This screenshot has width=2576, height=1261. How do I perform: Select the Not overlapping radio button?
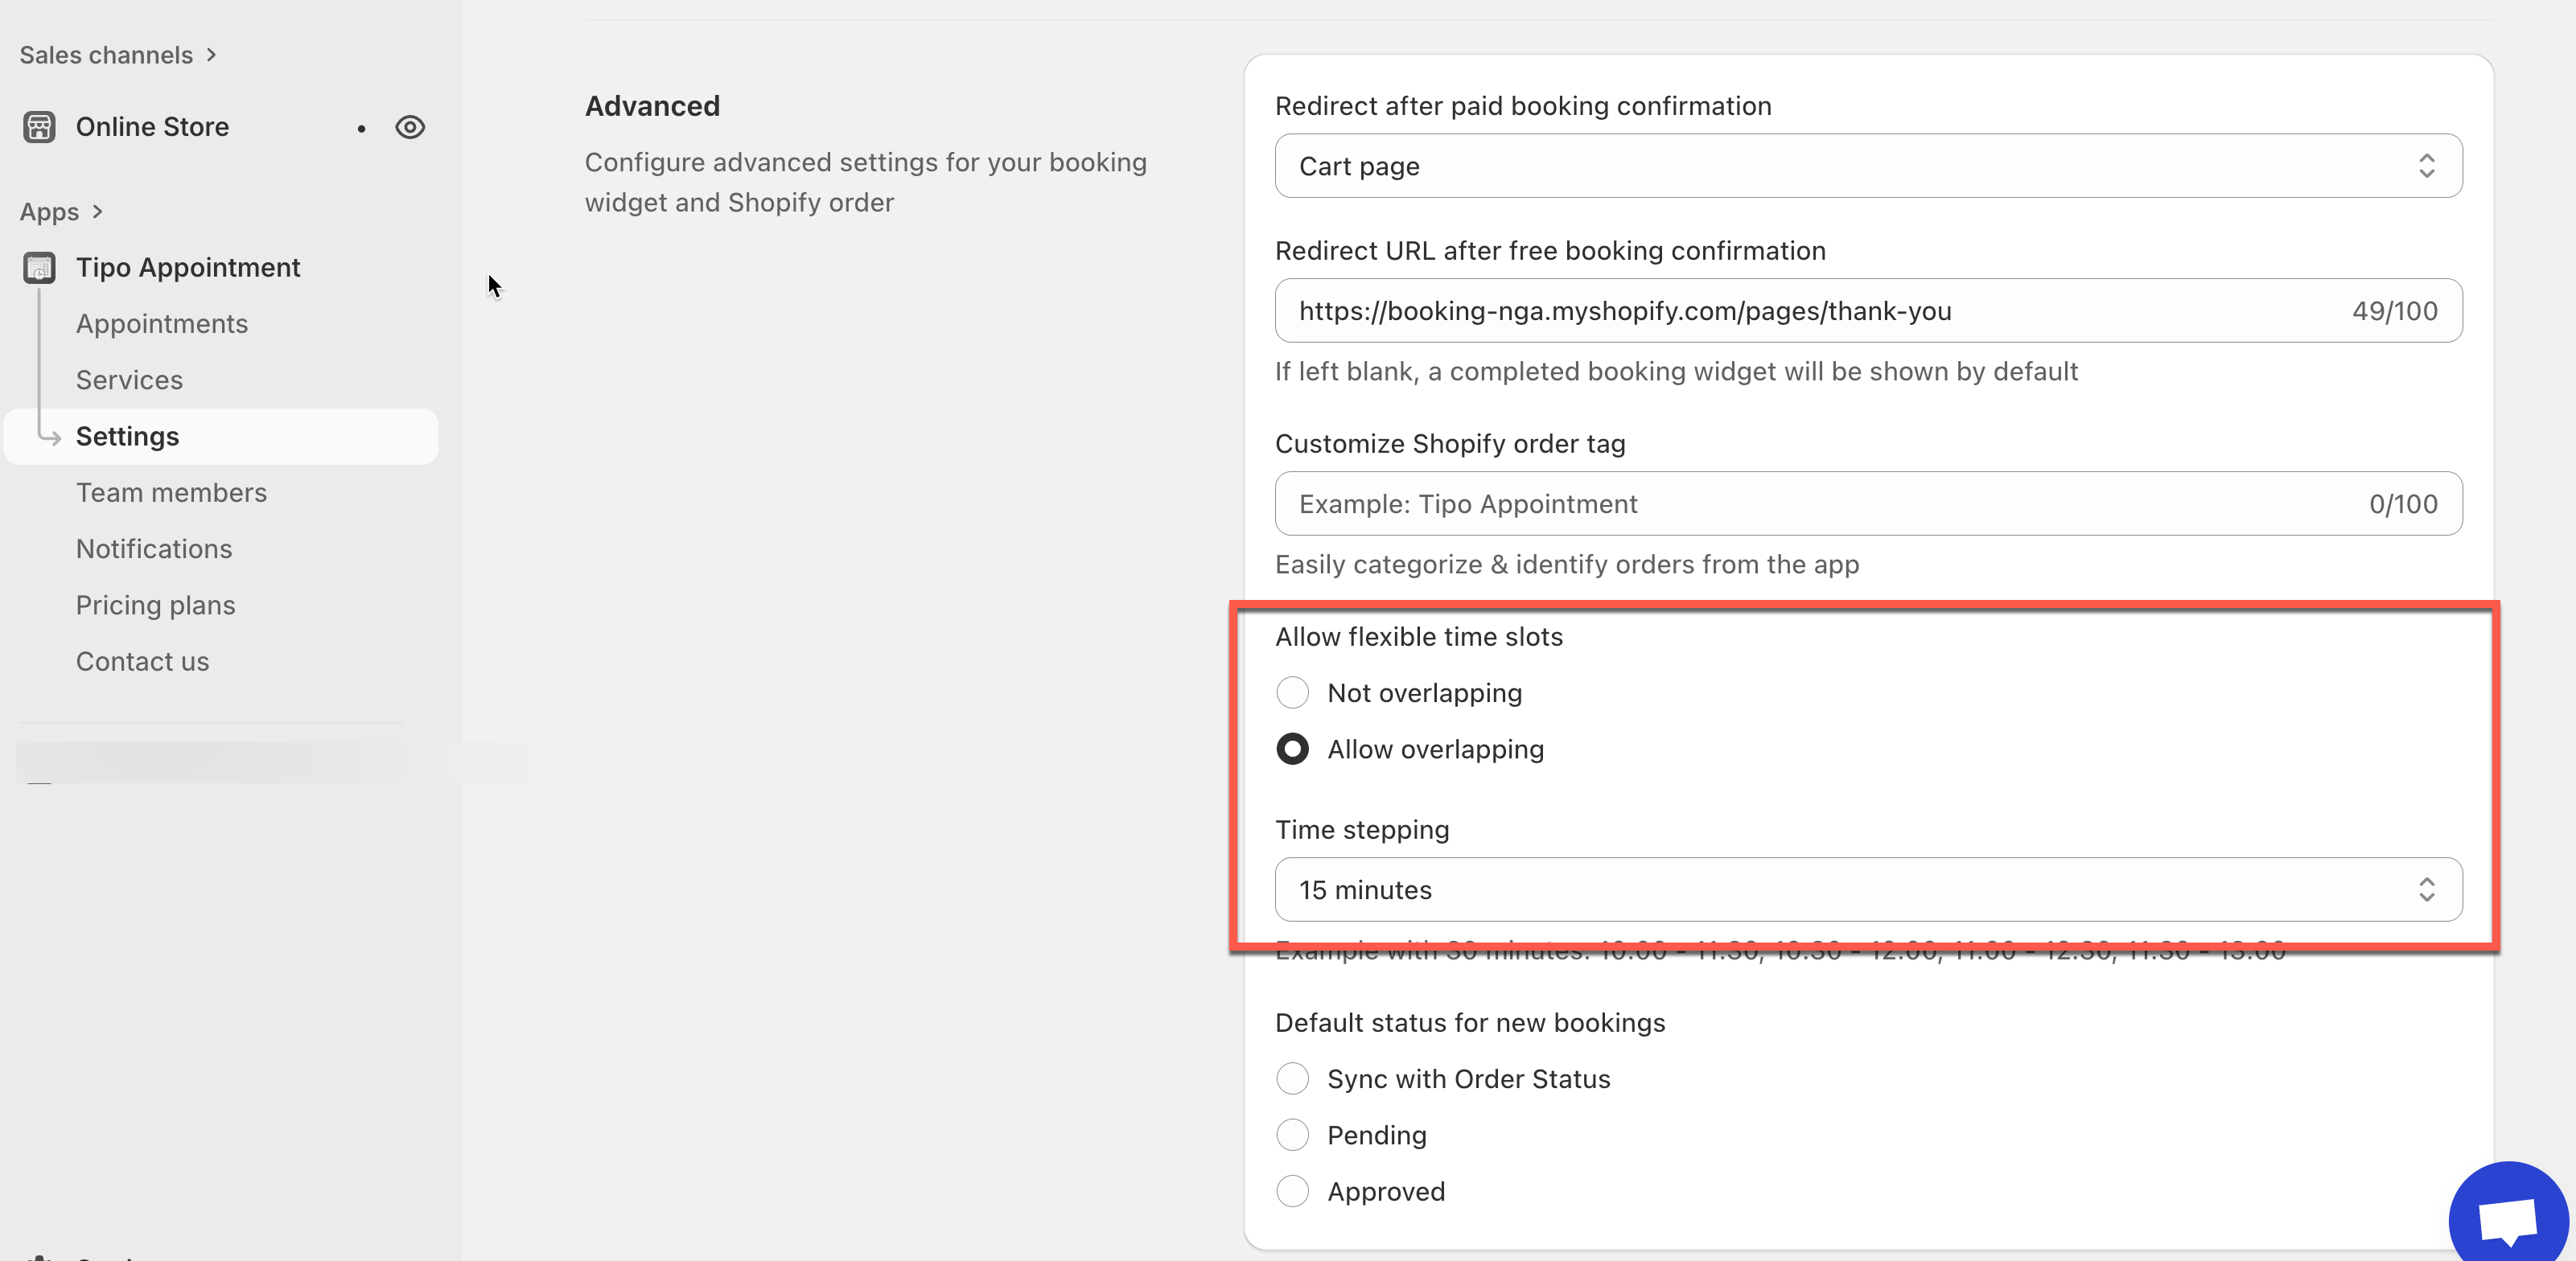click(x=1292, y=692)
